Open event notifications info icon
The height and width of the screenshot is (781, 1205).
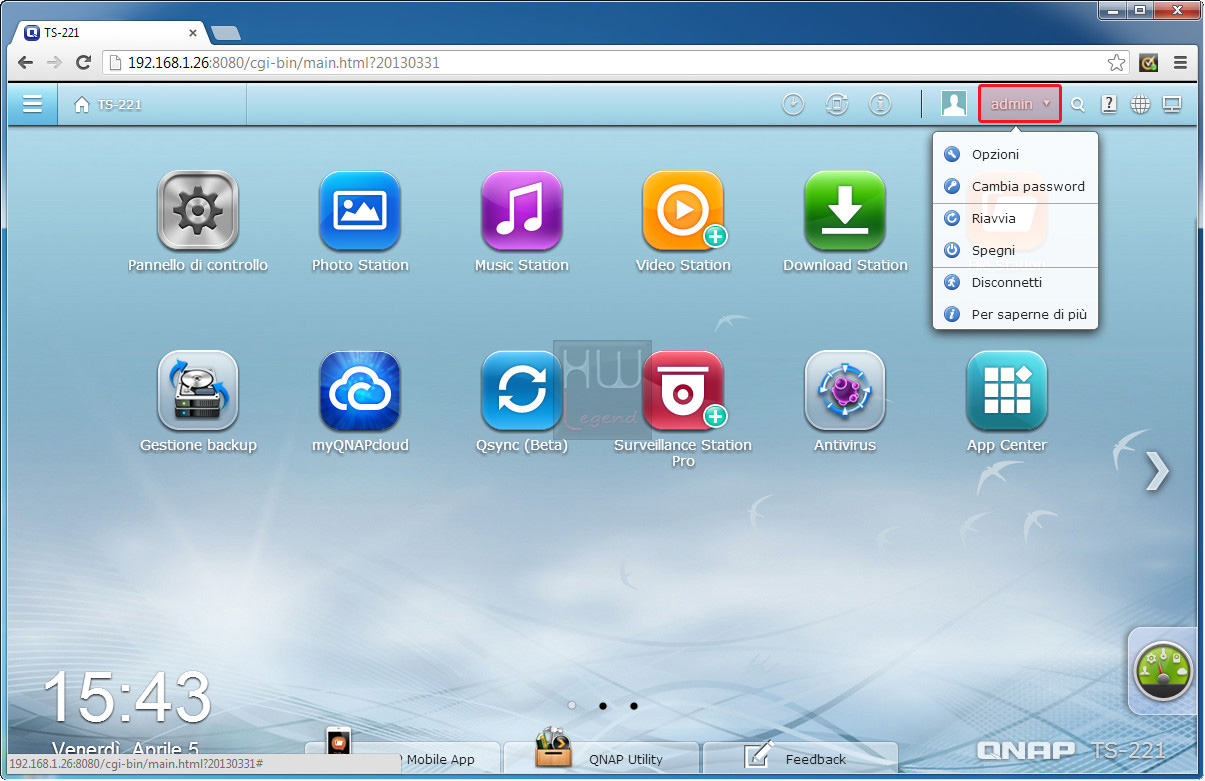880,104
